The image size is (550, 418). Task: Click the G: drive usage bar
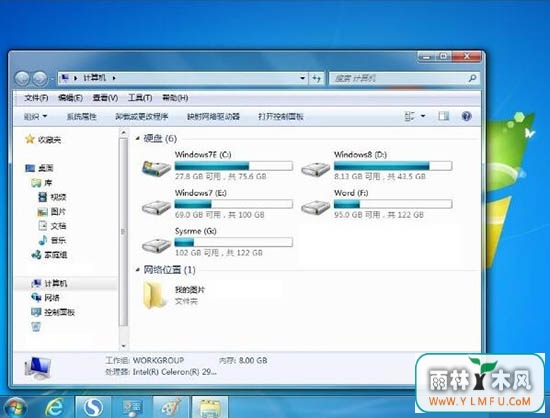[234, 242]
